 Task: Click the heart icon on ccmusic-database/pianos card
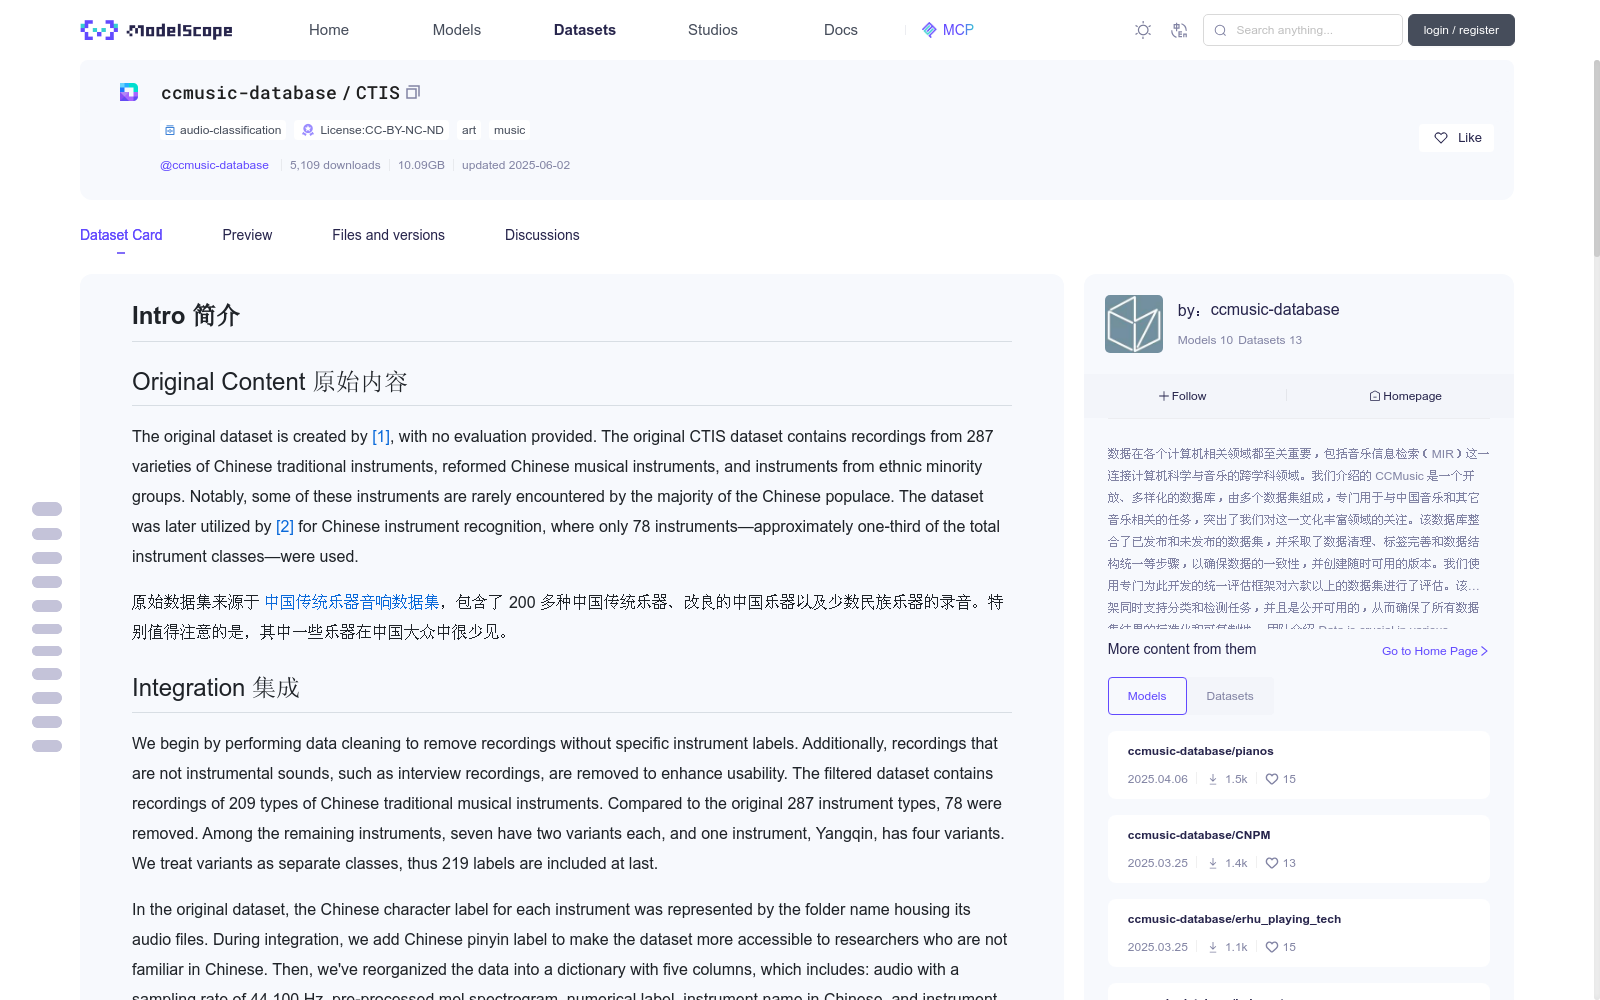1272,779
